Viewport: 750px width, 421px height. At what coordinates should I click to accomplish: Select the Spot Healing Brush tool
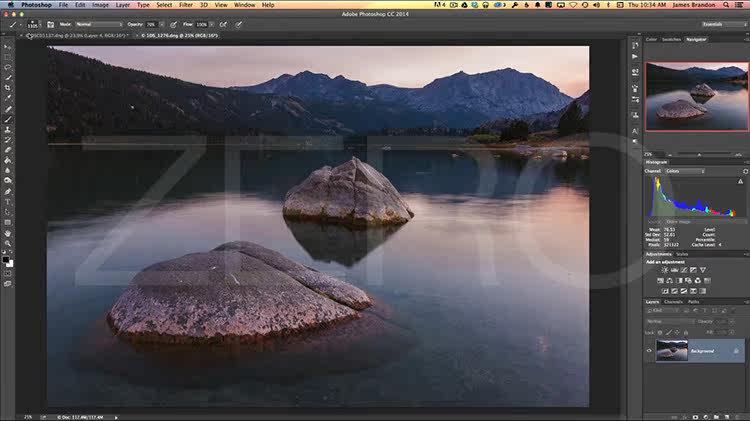click(8, 109)
